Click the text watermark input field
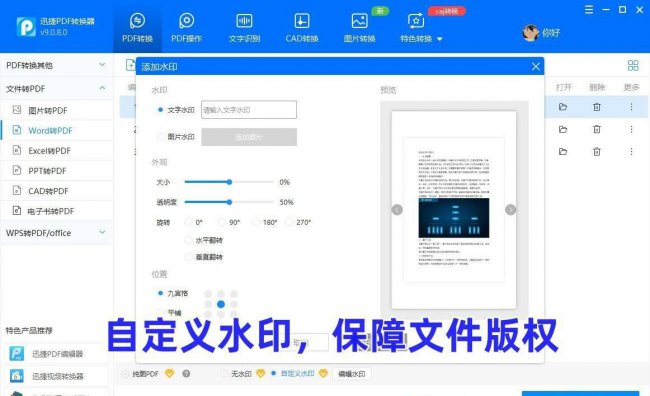The height and width of the screenshot is (396, 650). (249, 110)
